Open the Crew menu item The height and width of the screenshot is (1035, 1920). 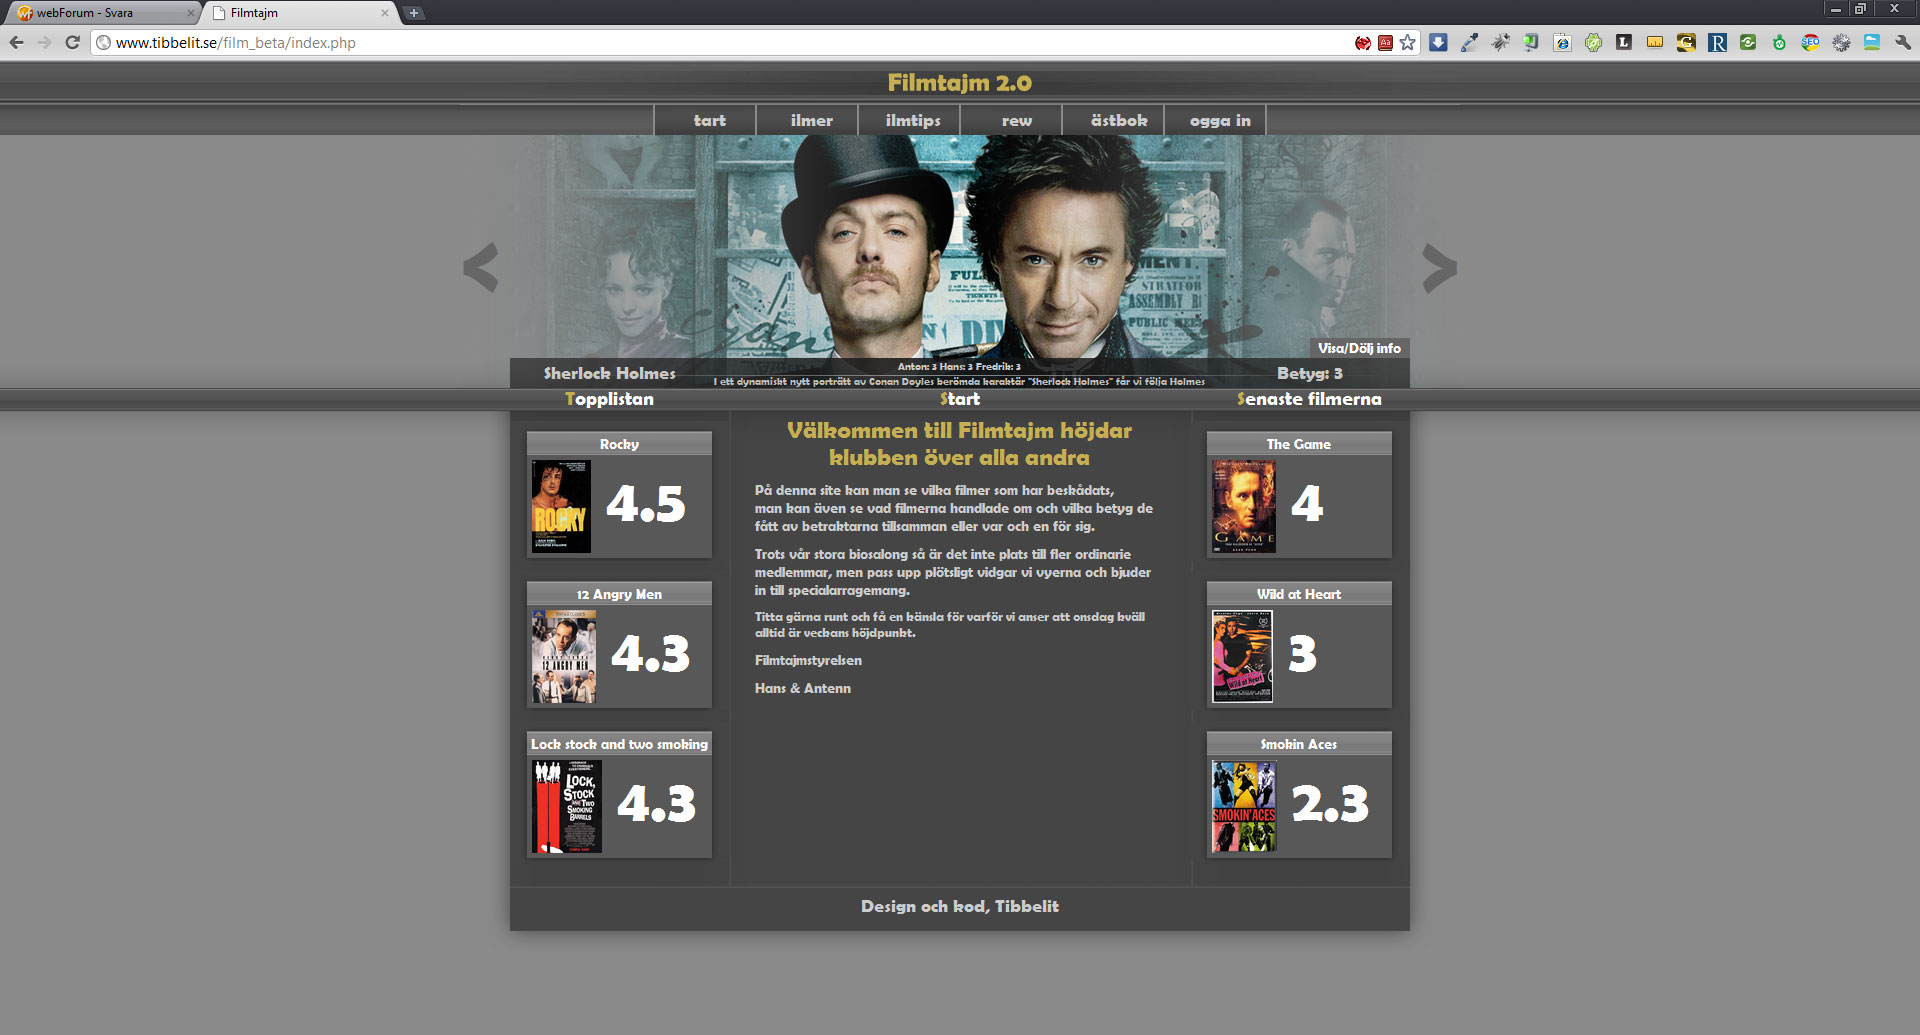tap(1011, 120)
